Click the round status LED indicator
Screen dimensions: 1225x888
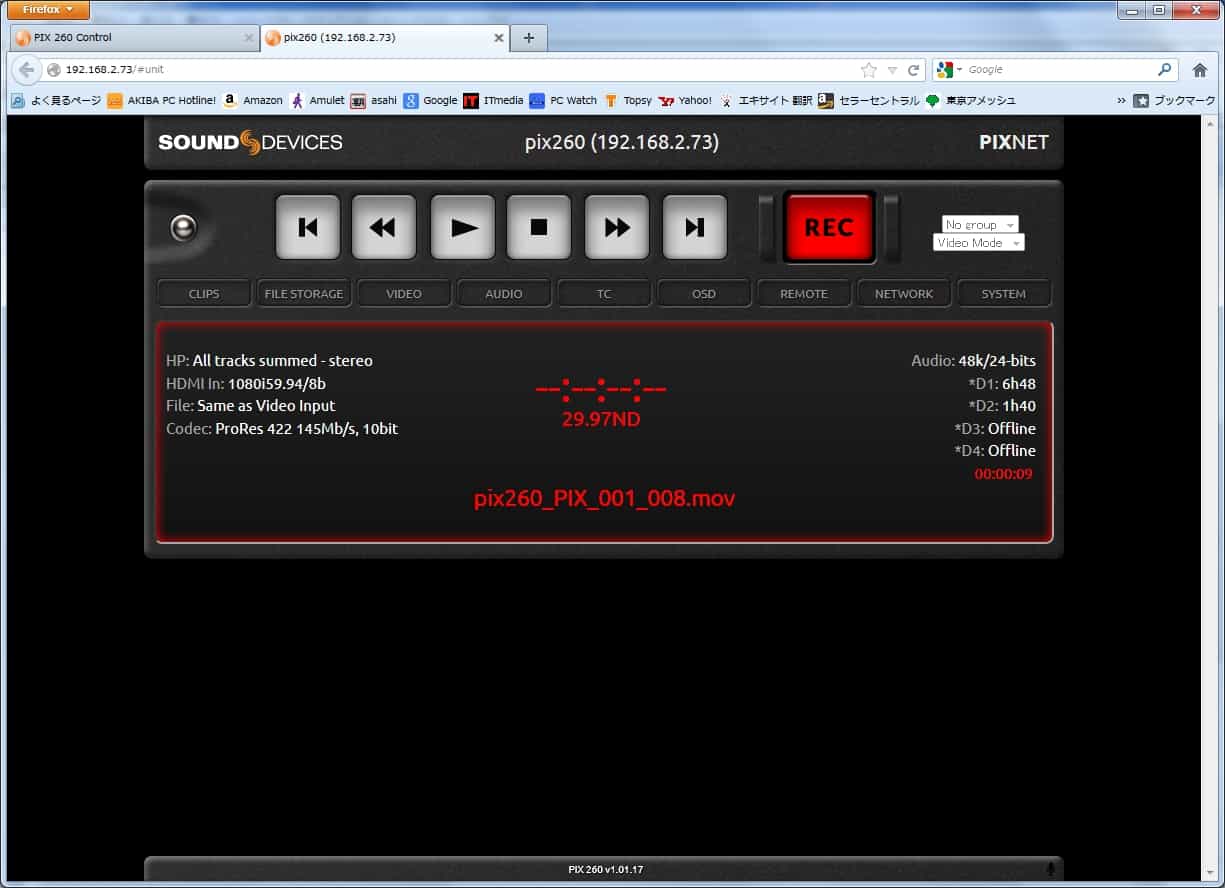point(184,228)
